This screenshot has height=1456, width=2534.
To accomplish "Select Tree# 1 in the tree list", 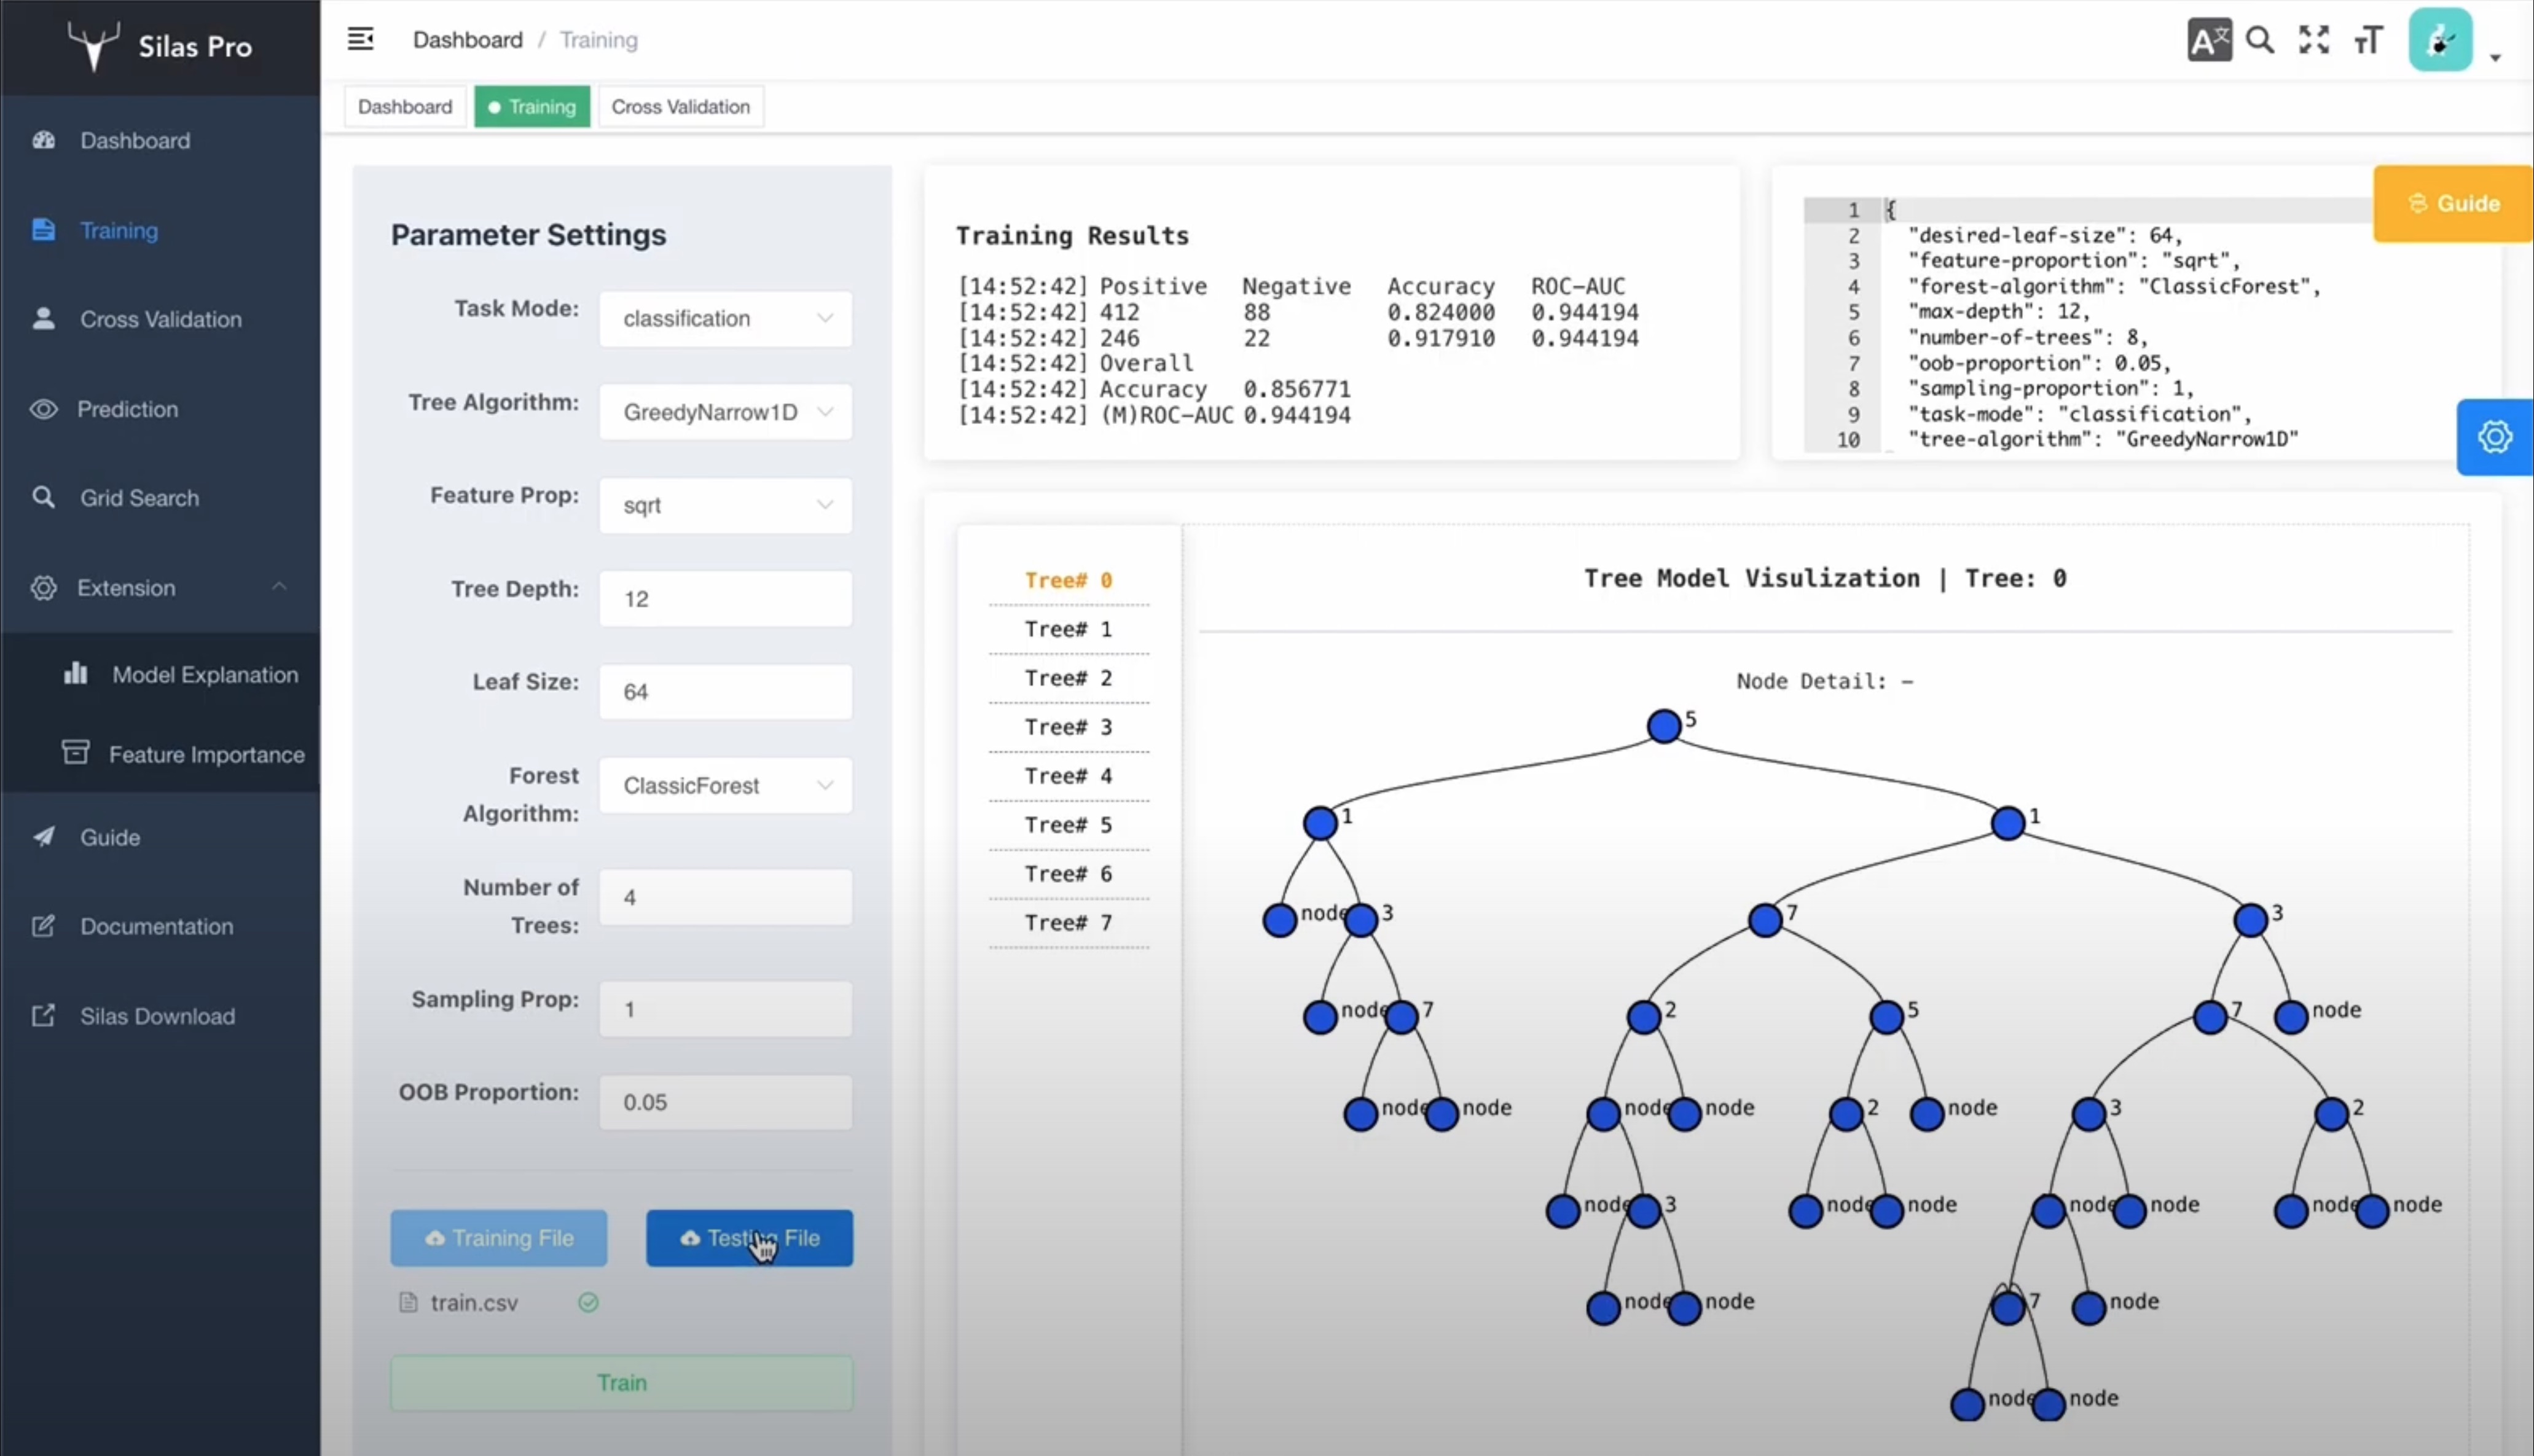I will [1068, 629].
